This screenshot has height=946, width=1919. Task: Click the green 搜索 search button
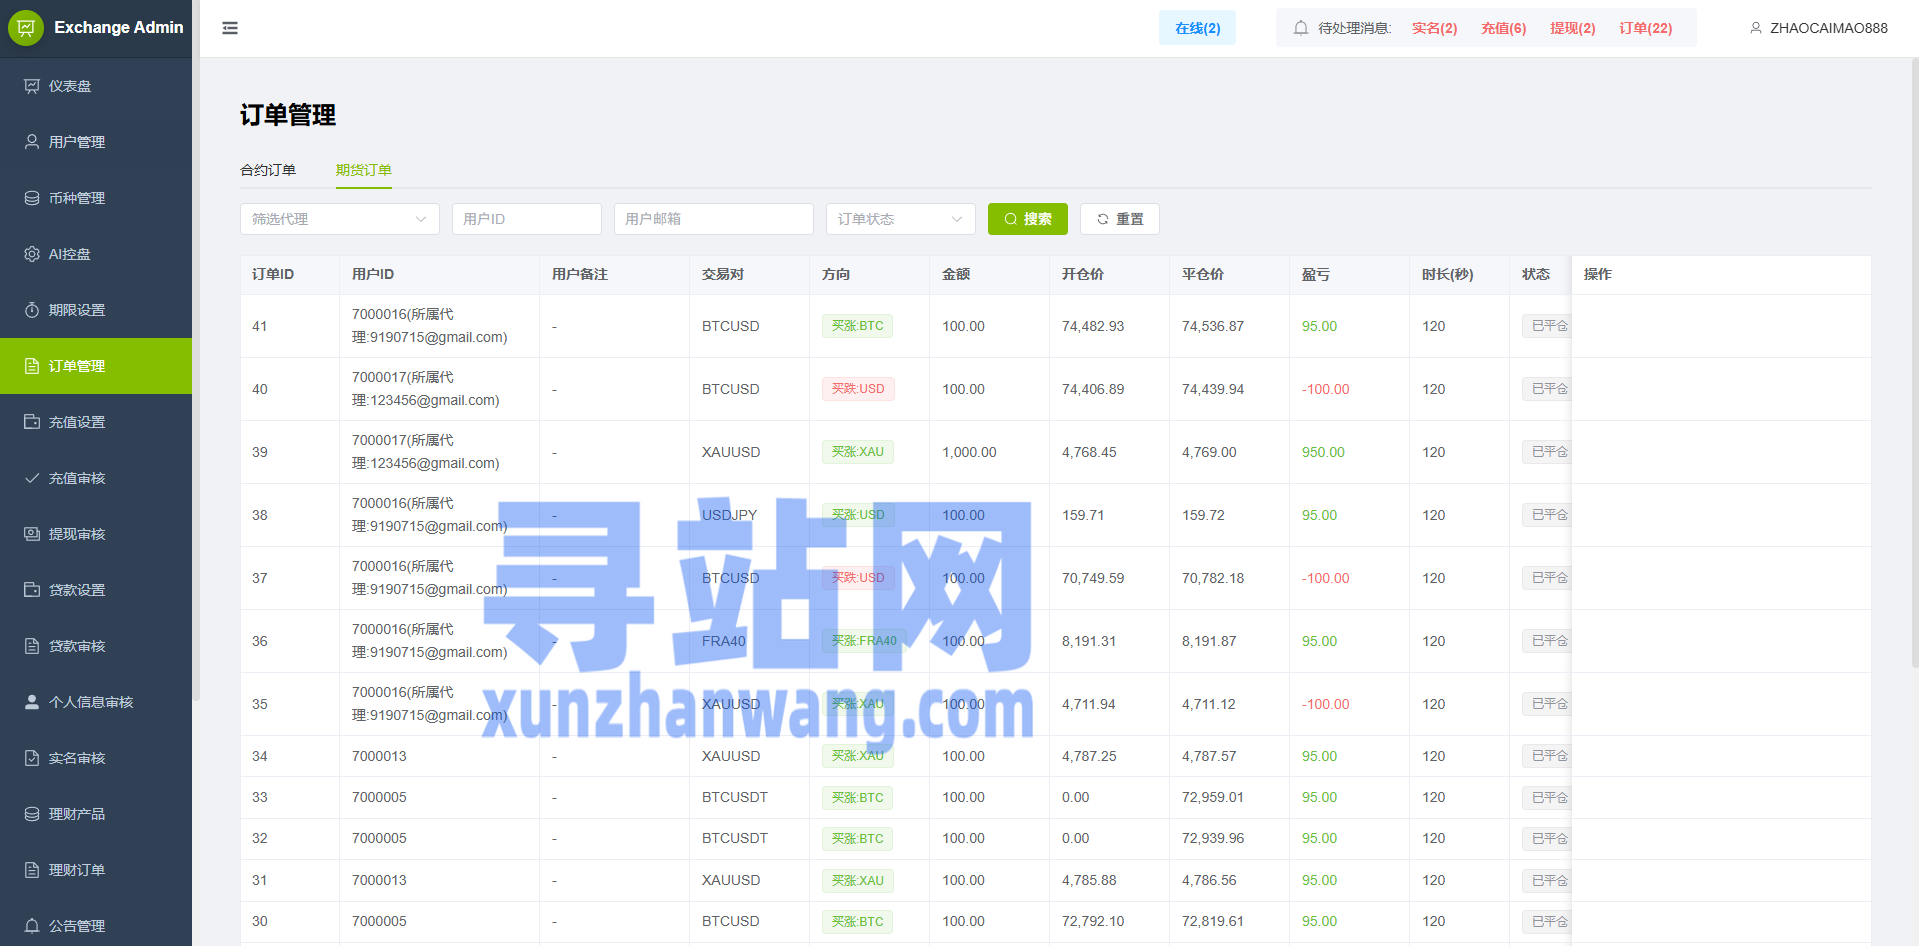(1028, 219)
